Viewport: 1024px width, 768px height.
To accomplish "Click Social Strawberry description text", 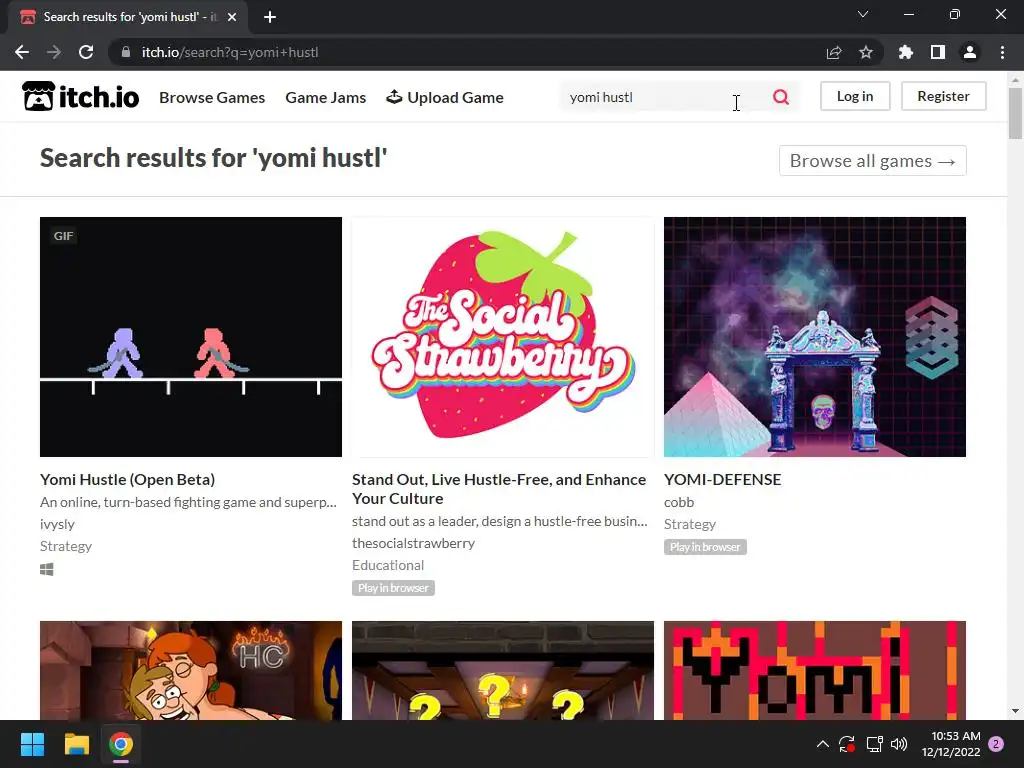I will tap(500, 521).
